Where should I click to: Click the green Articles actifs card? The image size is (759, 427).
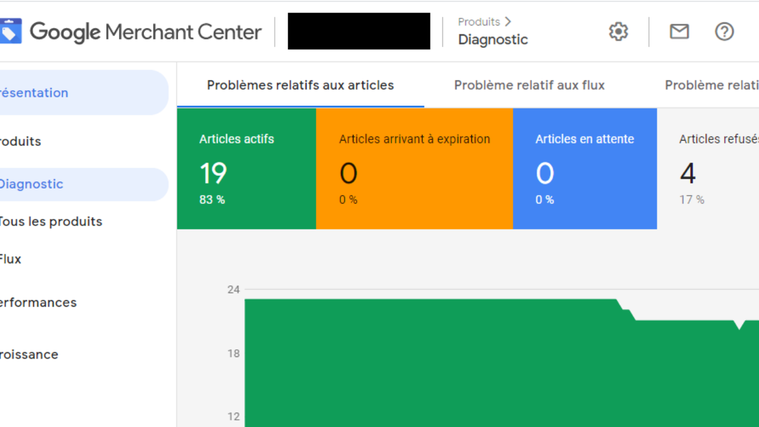[246, 168]
